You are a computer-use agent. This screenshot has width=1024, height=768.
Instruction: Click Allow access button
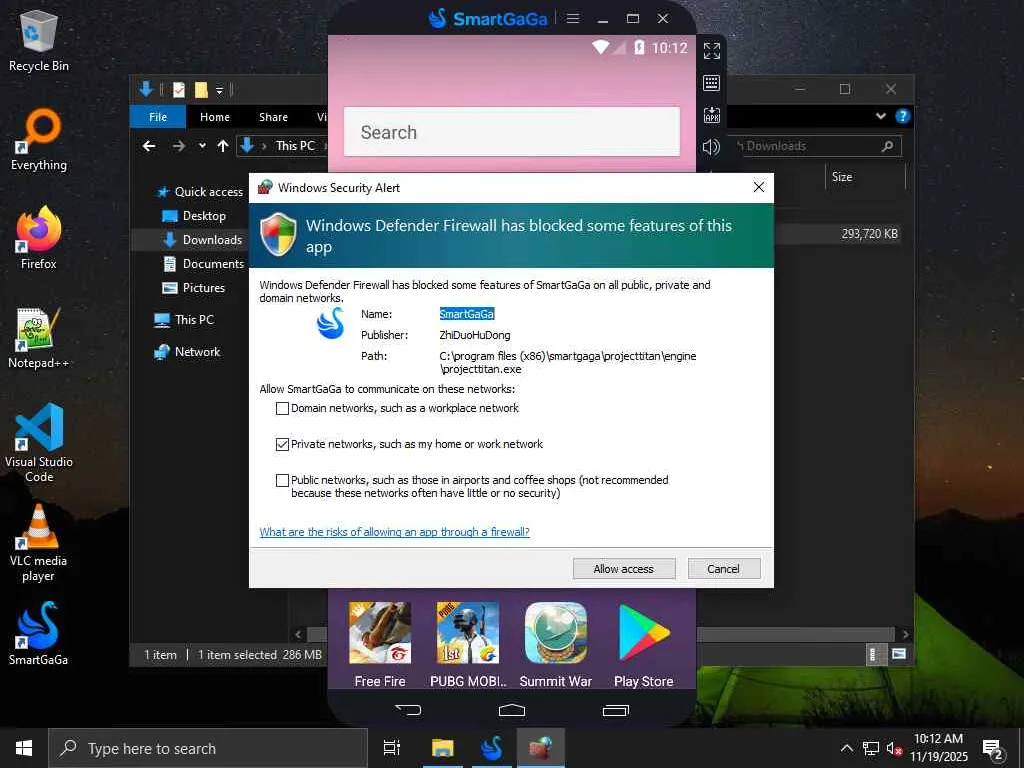click(624, 569)
